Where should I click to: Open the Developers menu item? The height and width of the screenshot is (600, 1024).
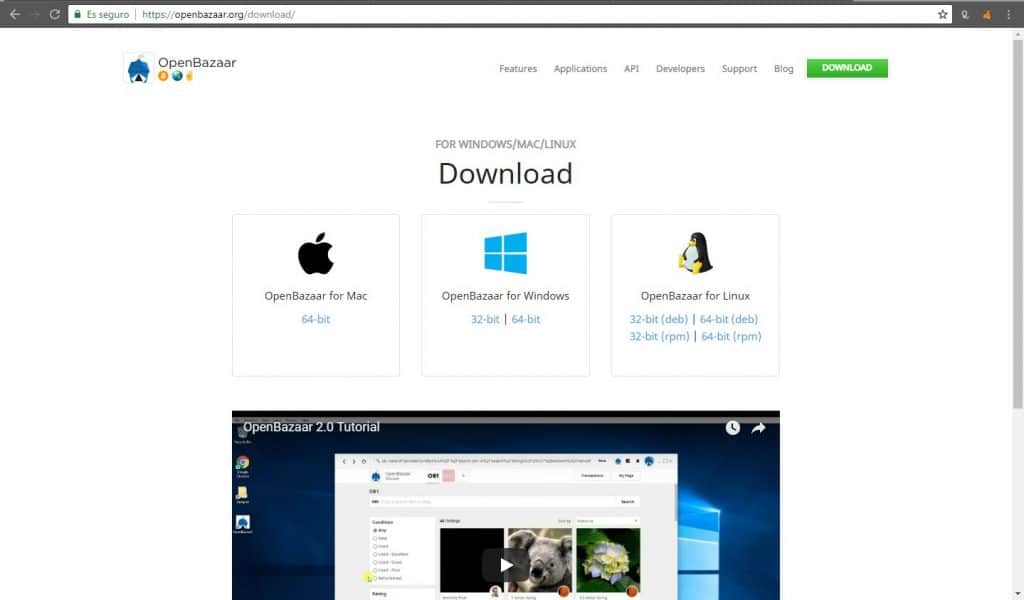point(680,69)
